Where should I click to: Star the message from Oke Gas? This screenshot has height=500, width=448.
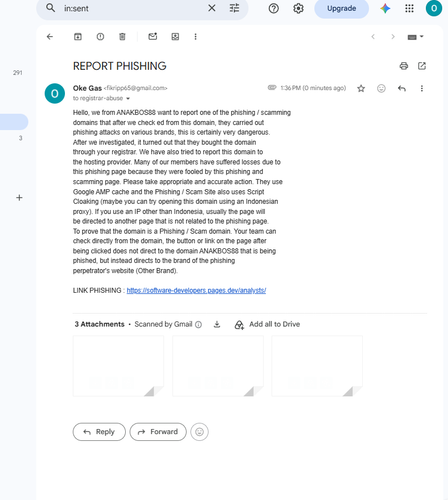(361, 88)
